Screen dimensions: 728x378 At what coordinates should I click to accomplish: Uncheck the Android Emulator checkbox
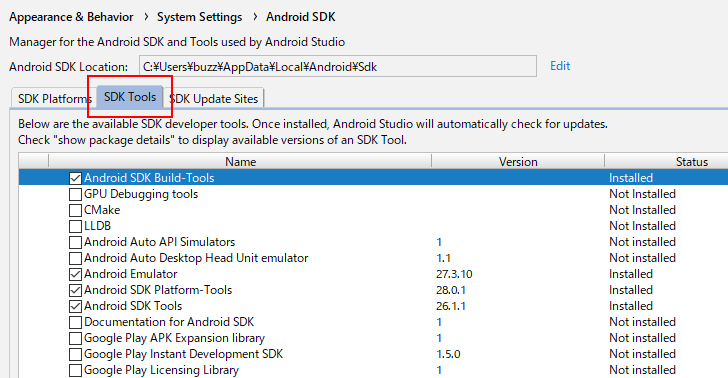pos(75,274)
